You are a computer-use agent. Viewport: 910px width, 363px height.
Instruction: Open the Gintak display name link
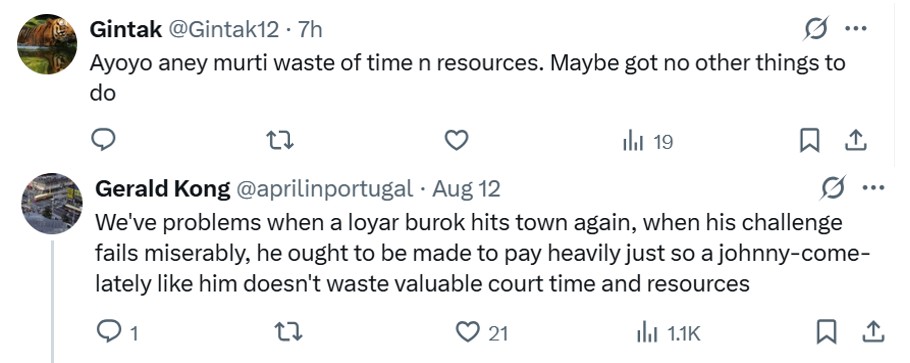[126, 29]
